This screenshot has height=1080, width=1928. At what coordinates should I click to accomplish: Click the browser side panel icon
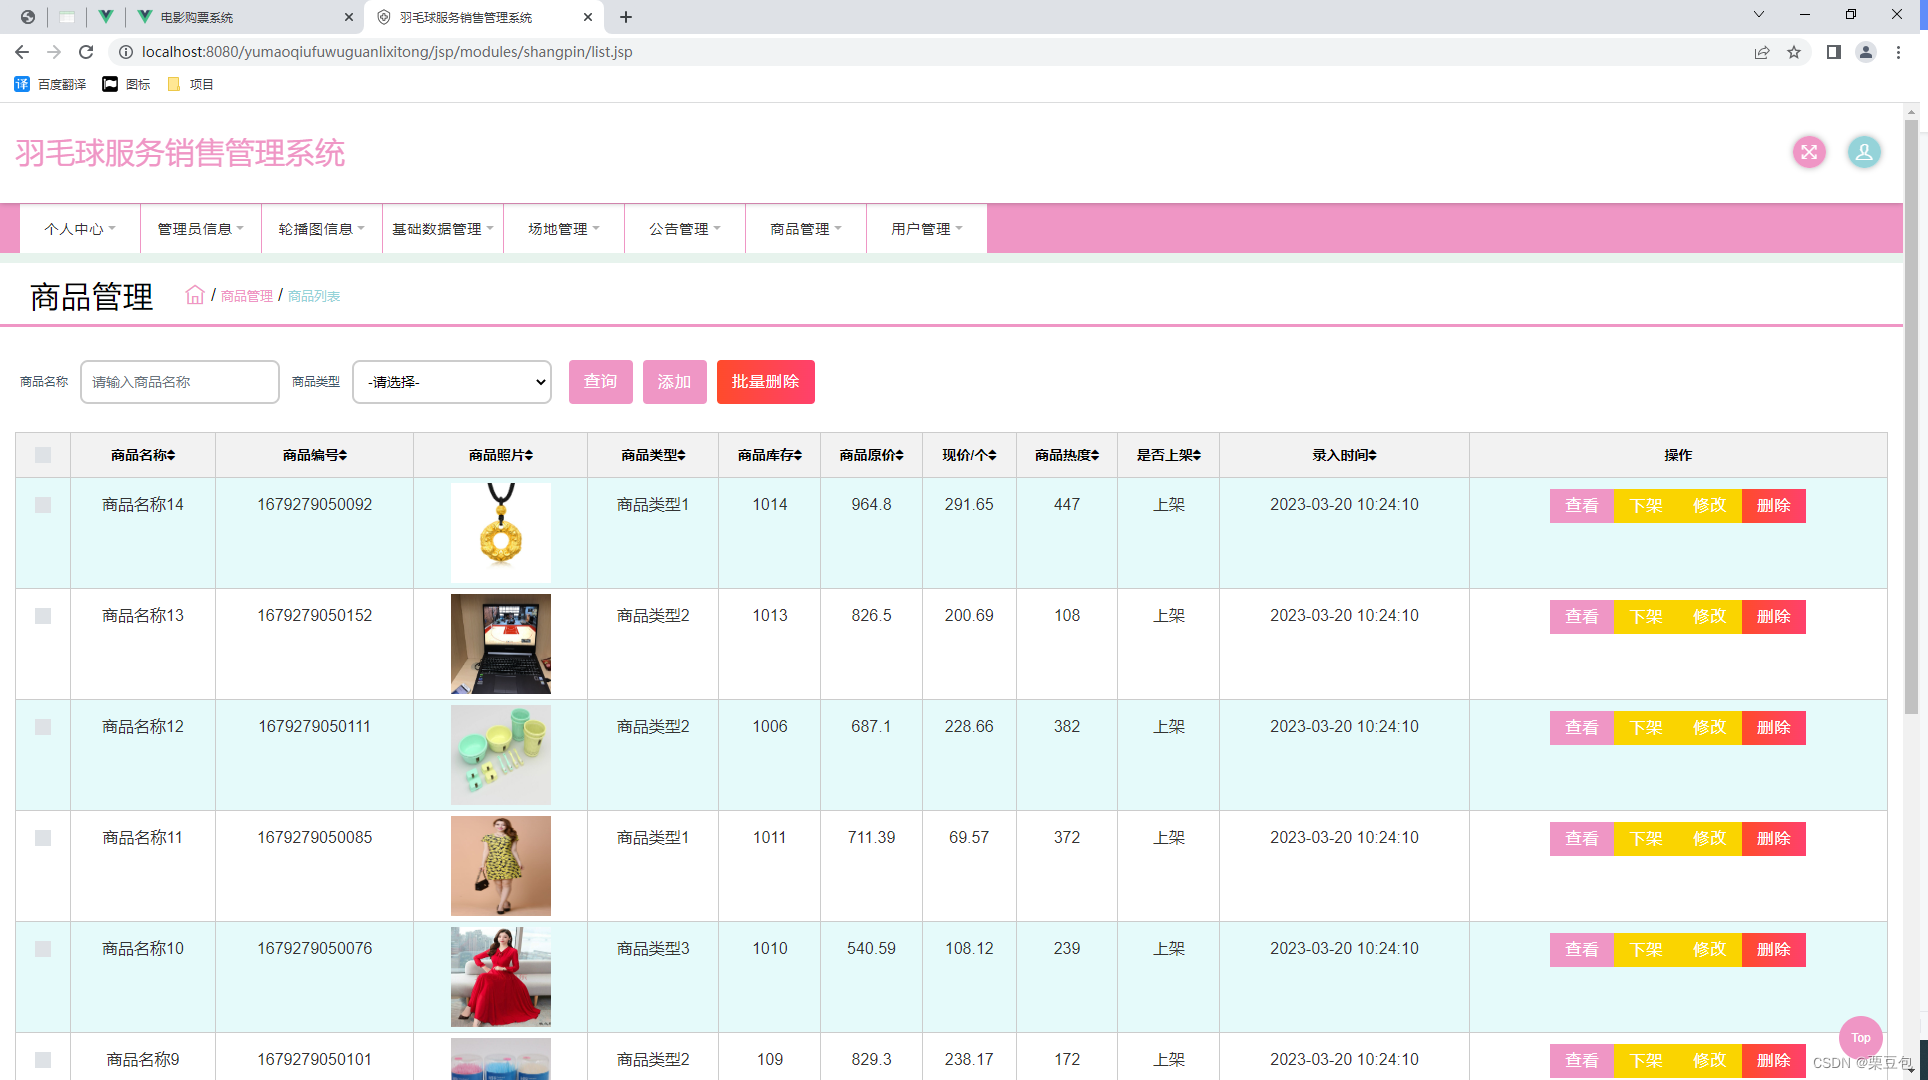click(x=1833, y=52)
